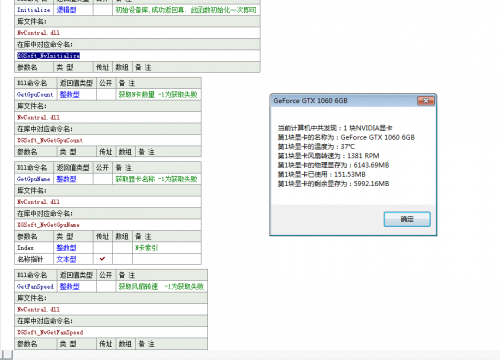Click the dialog line showing 5992.16MB remaining
Image resolution: width=500 pixels, height=360 pixels.
pyautogui.click(x=333, y=184)
